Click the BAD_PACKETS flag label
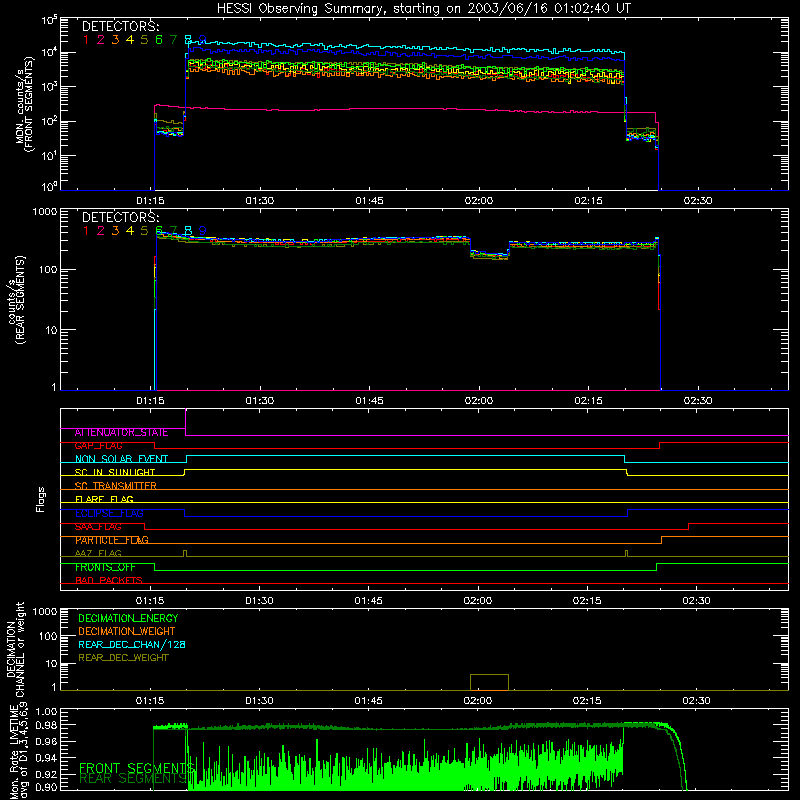 coord(109,581)
